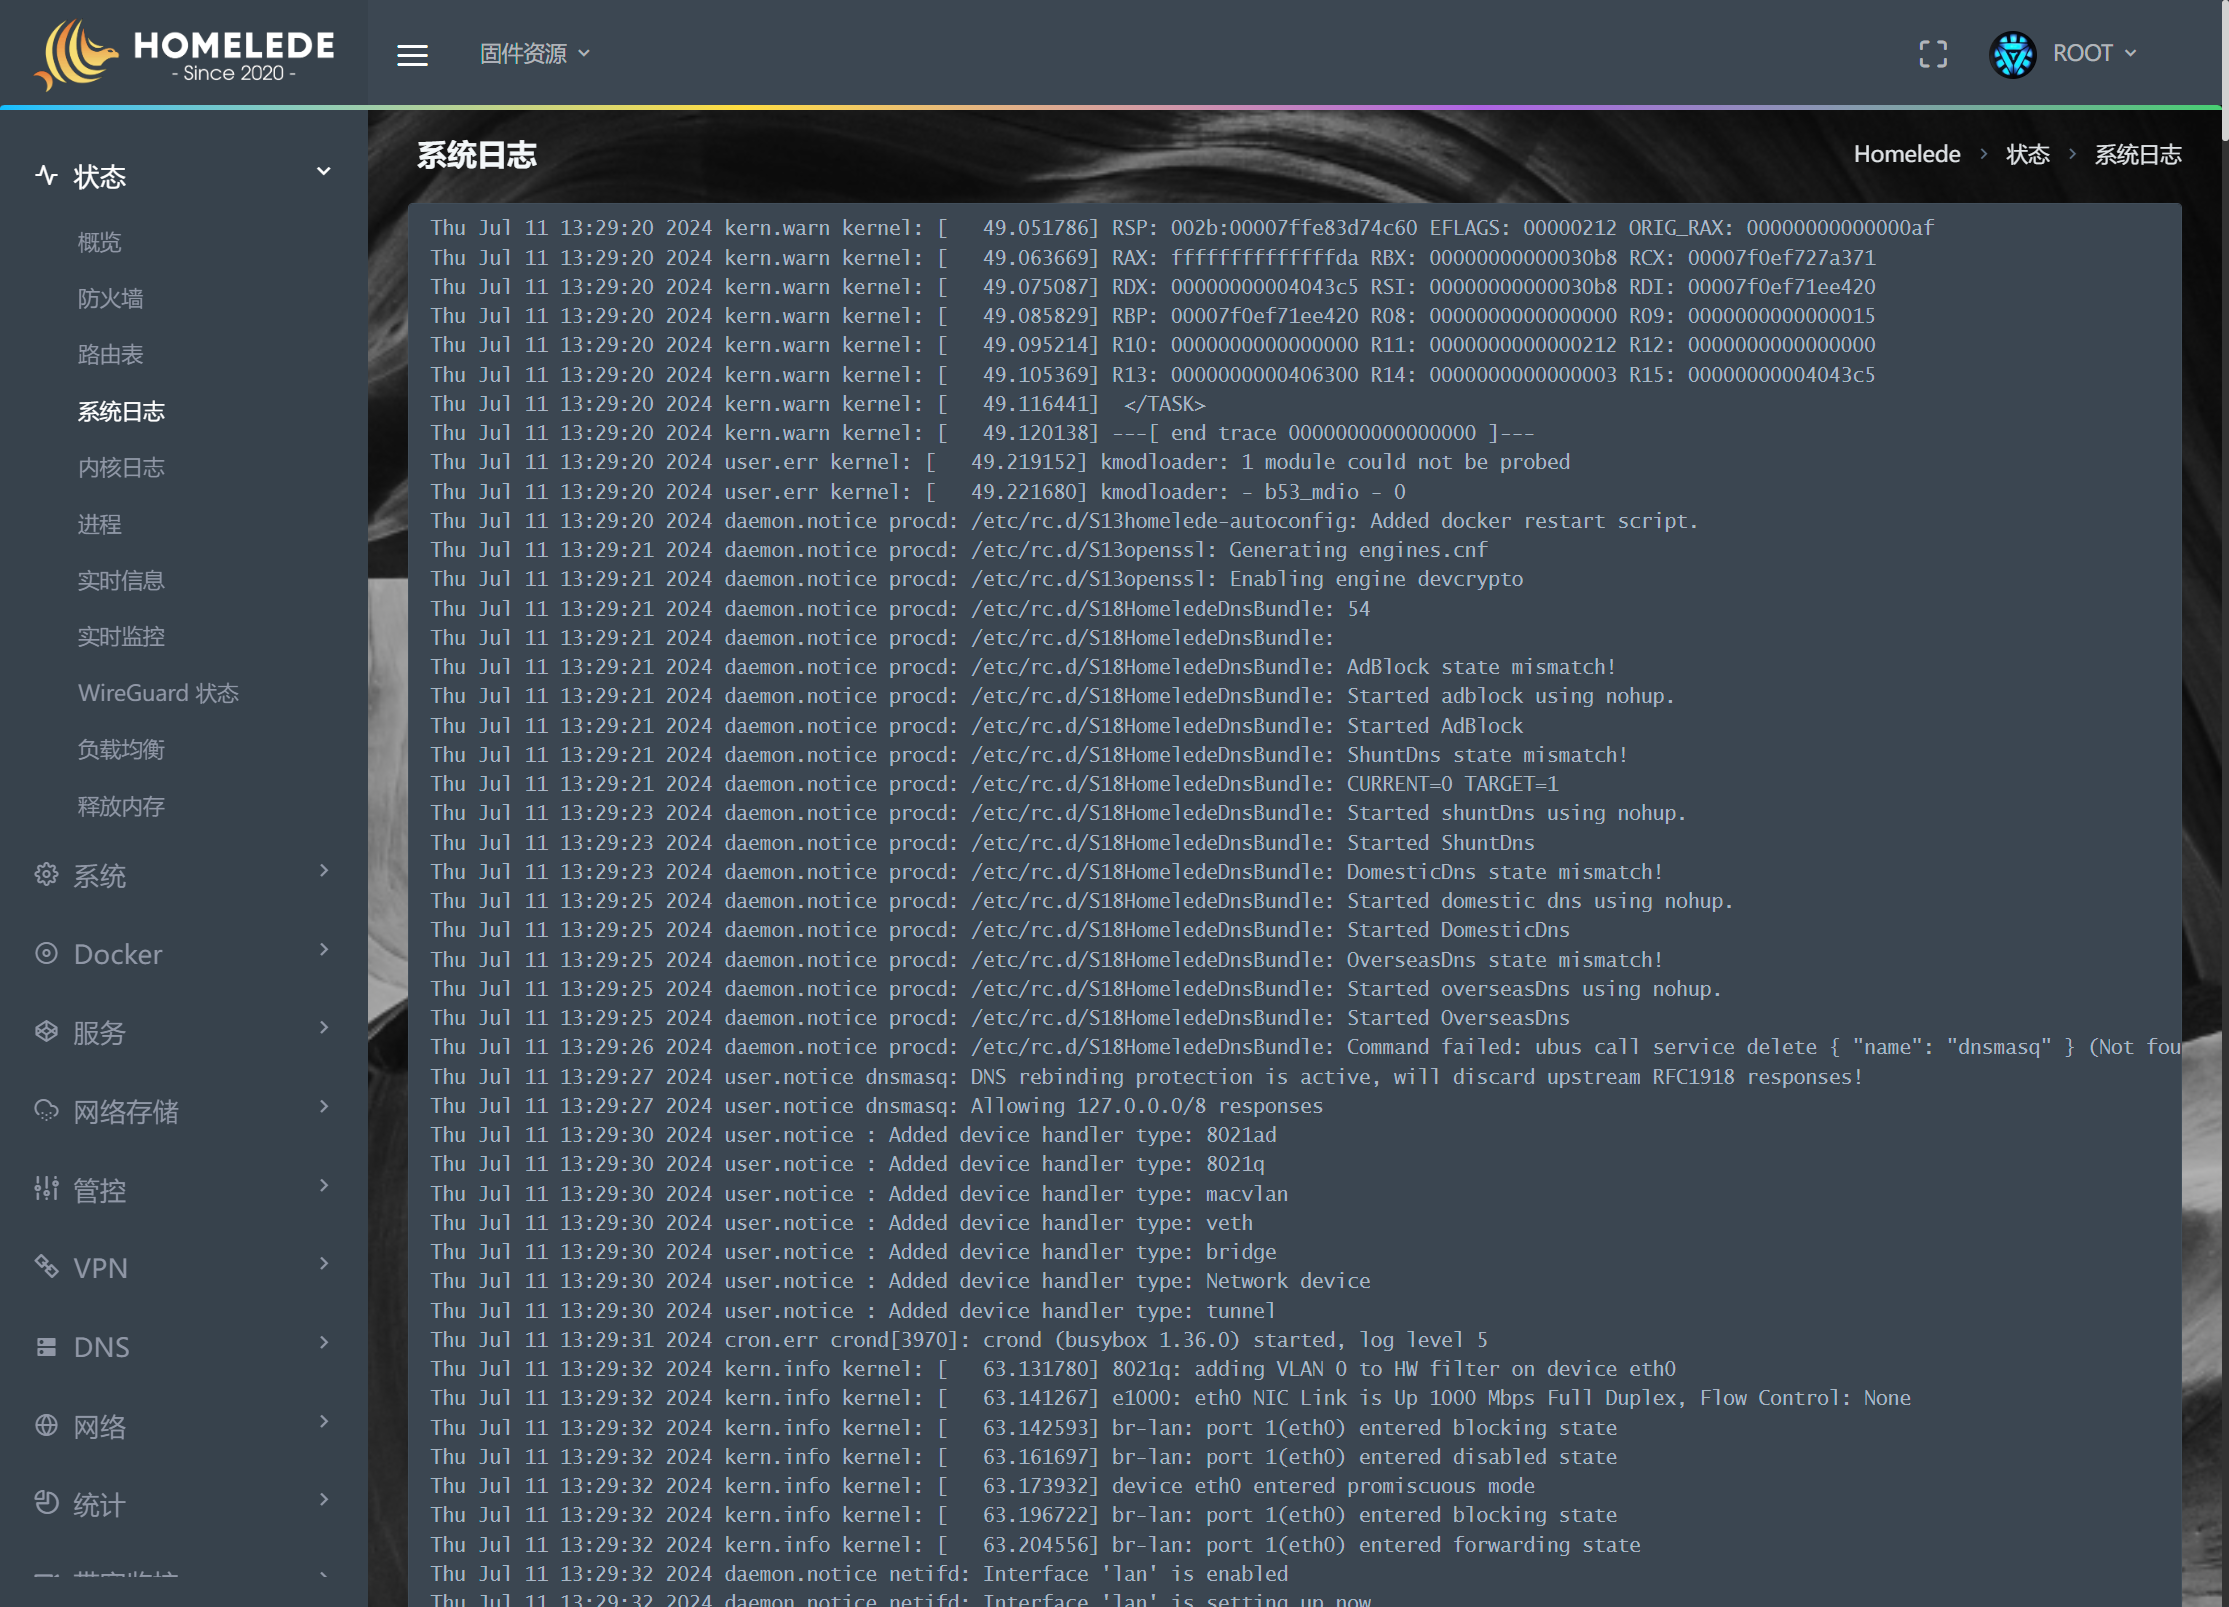Image resolution: width=2229 pixels, height=1607 pixels.
Task: Click the 管控 sliders icon
Action: click(46, 1188)
